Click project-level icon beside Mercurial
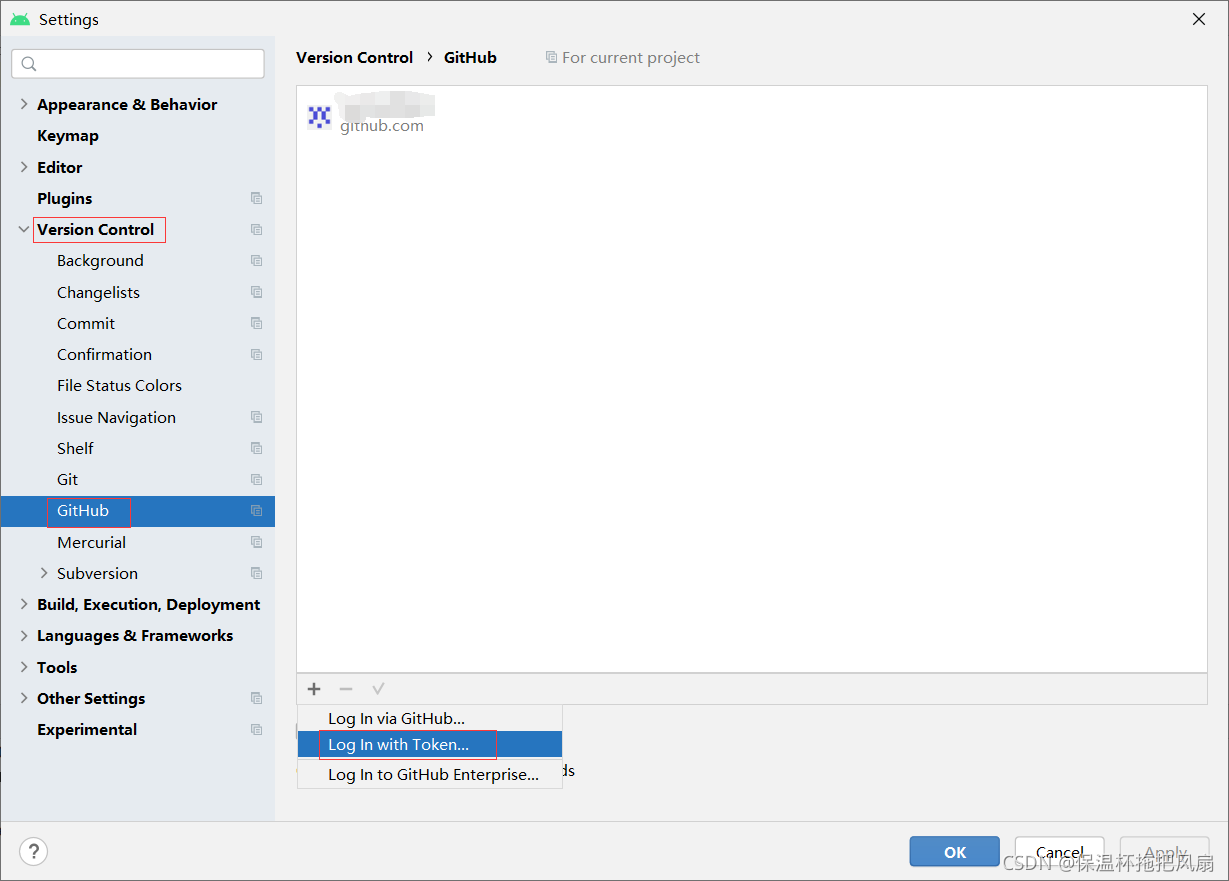This screenshot has height=881, width=1229. point(257,542)
